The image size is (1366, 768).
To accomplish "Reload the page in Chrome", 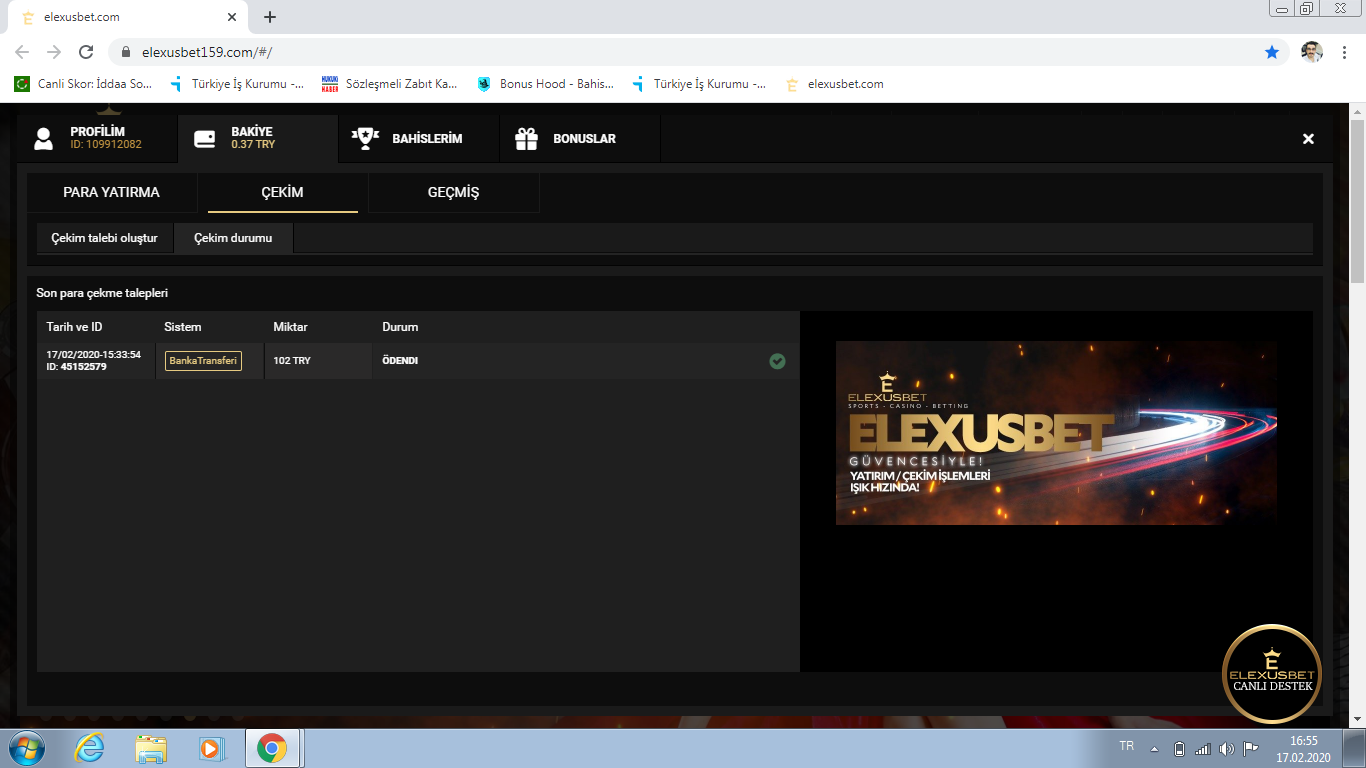I will point(86,52).
